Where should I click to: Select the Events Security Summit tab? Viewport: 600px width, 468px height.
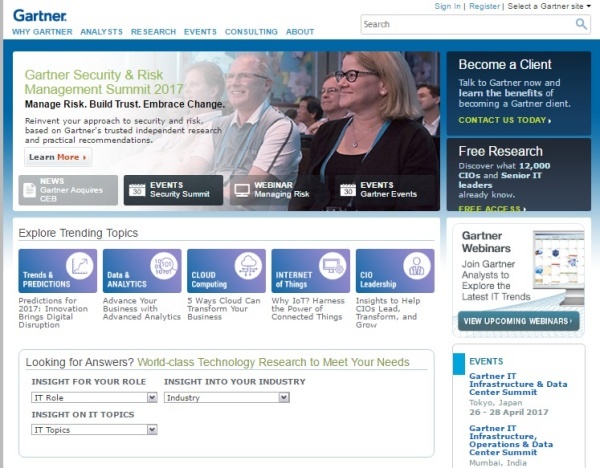click(x=173, y=190)
